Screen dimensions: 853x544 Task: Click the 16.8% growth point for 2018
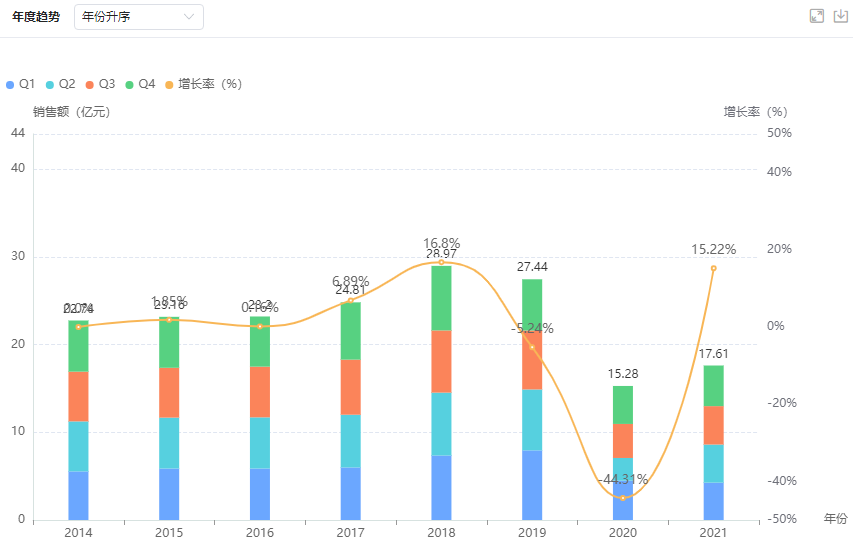click(x=441, y=262)
